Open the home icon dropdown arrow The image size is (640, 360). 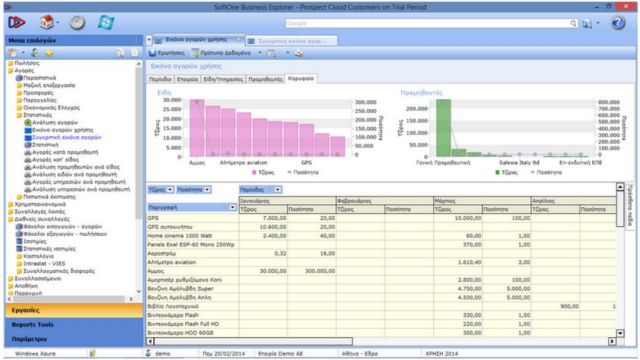coord(57,22)
